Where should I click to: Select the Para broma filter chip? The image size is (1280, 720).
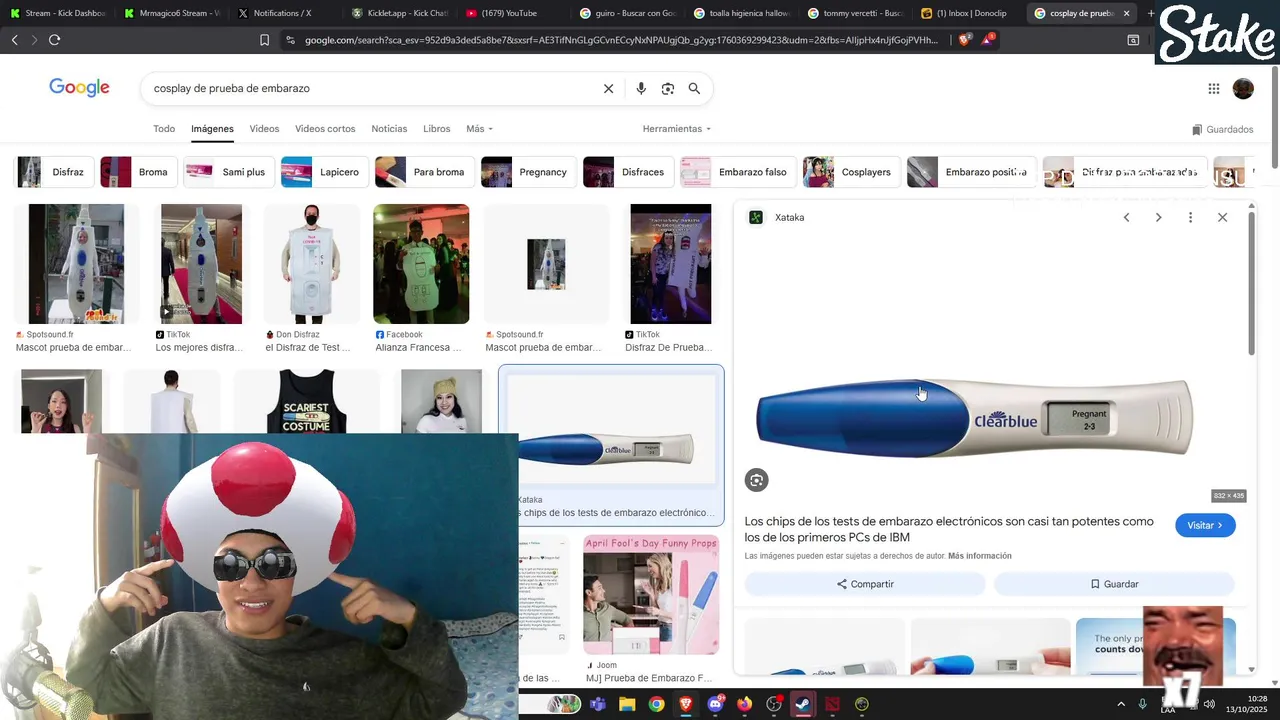point(424,172)
